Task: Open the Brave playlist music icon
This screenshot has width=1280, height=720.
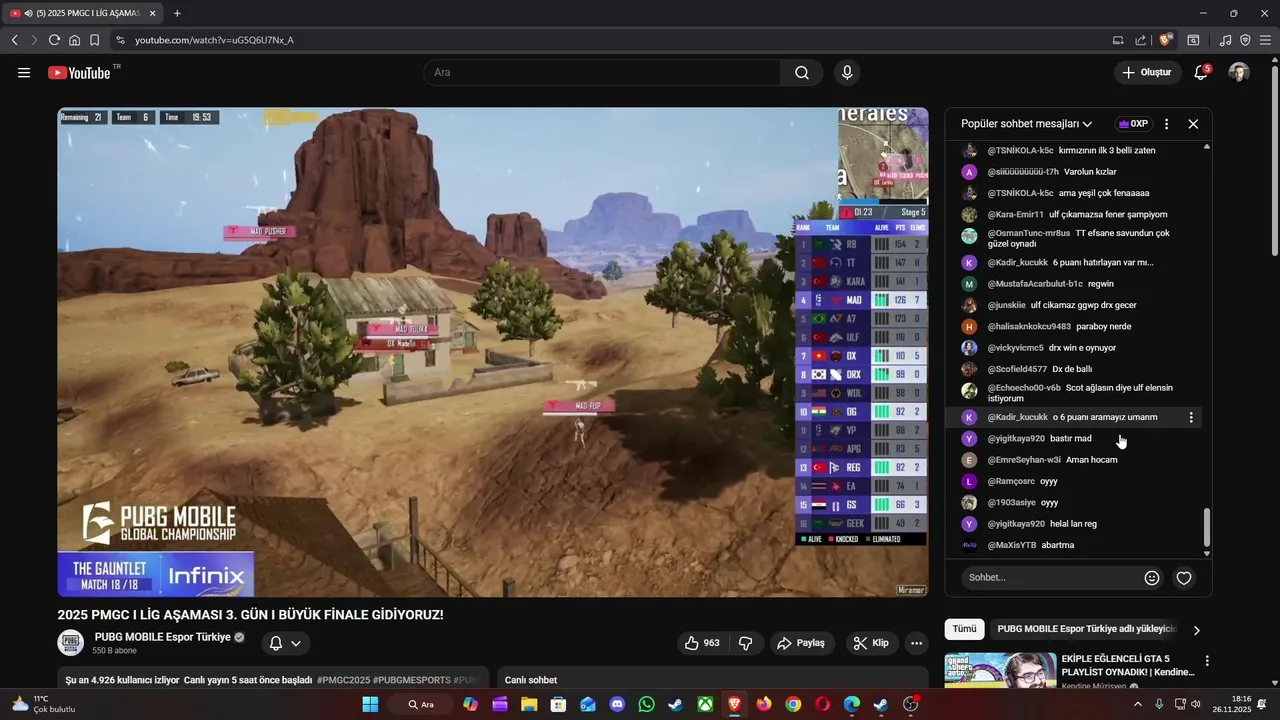Action: [1226, 40]
